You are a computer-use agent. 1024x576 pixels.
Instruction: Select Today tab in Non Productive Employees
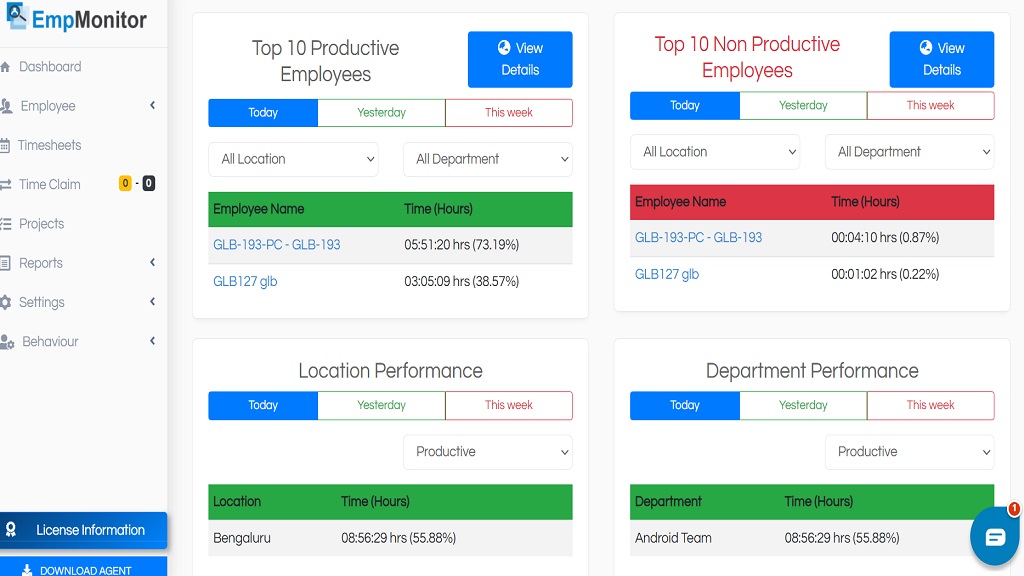[685, 106]
